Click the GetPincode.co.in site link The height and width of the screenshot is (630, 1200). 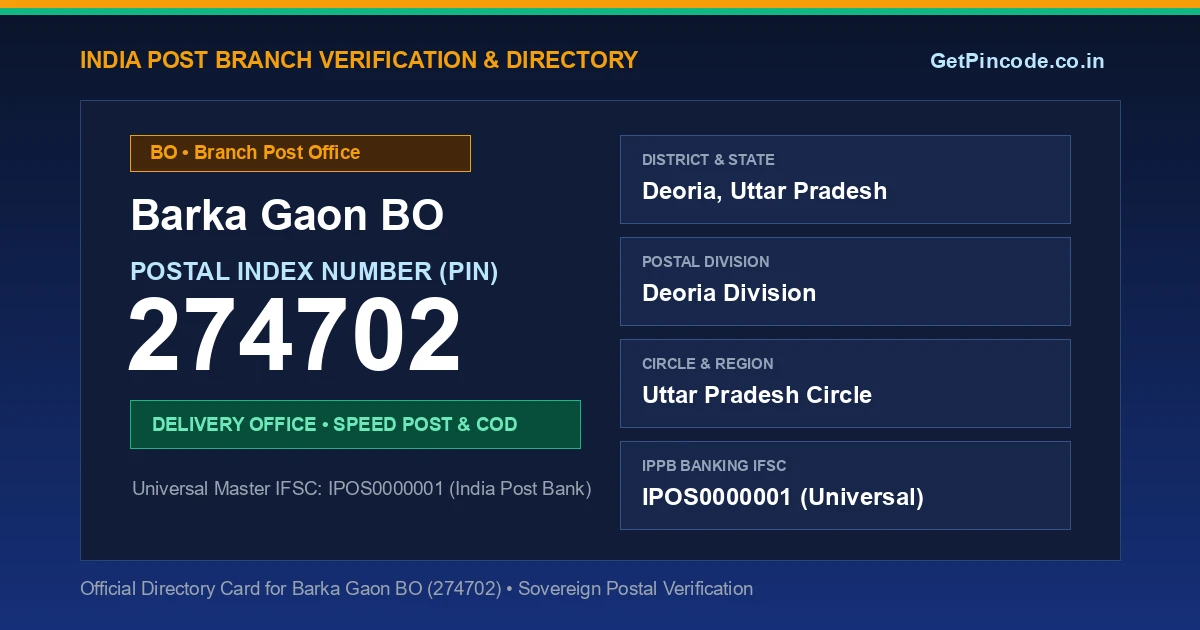(x=1017, y=61)
